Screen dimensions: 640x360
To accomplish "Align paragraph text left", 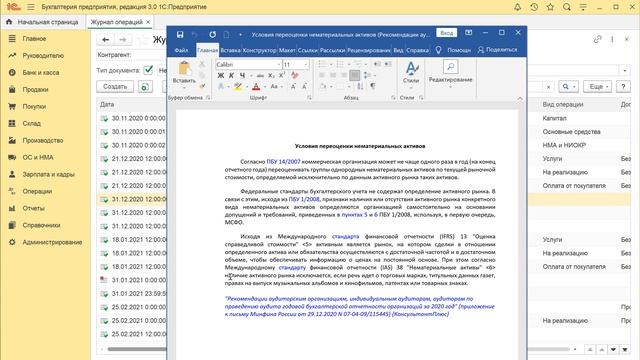I will pyautogui.click(x=322, y=75).
